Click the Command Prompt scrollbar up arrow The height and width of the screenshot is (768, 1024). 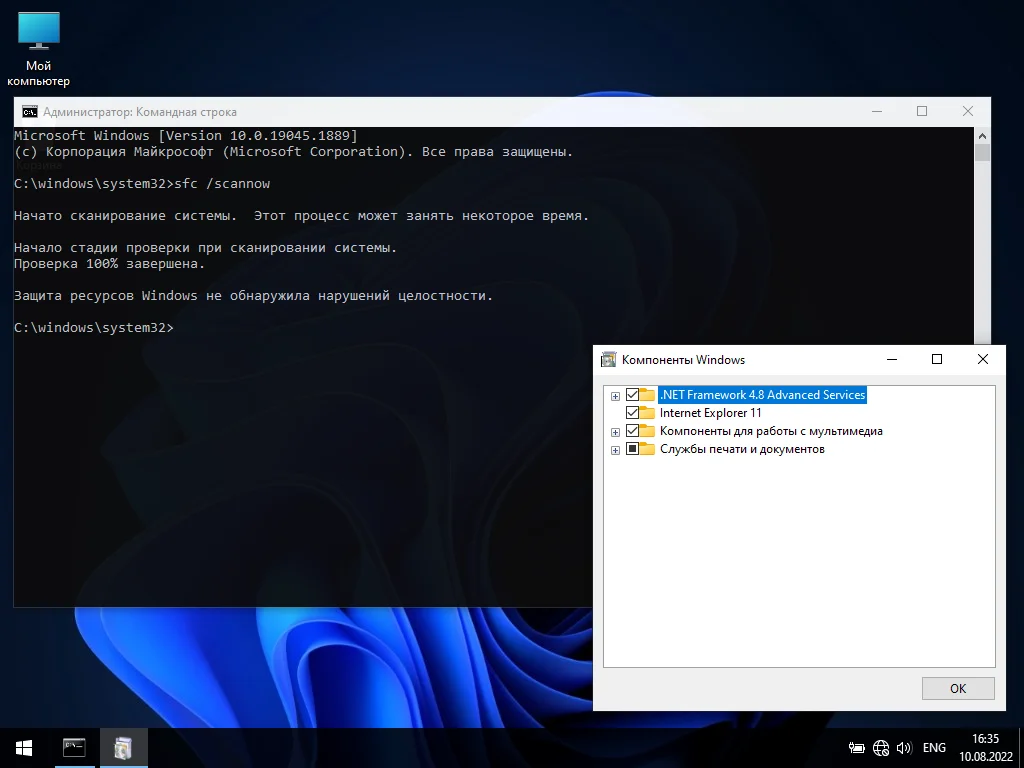coord(982,135)
